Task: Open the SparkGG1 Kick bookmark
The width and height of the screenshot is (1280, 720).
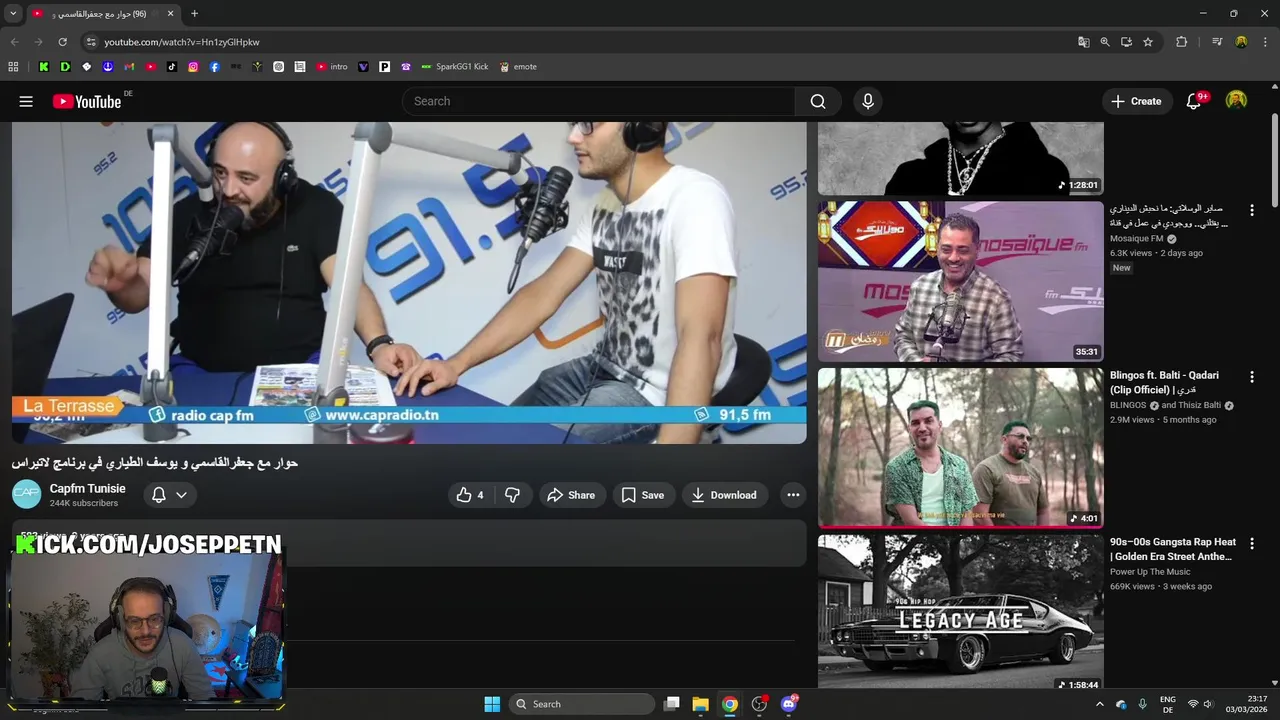Action: (454, 67)
